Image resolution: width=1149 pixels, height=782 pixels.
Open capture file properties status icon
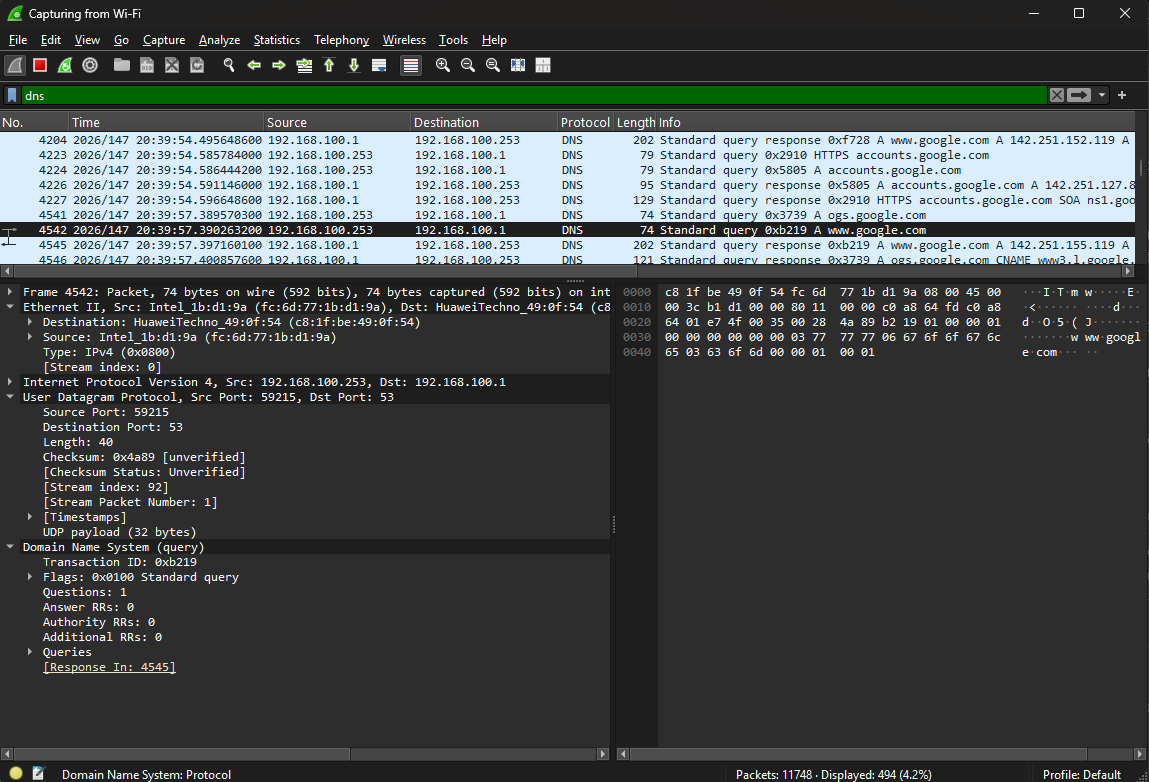[39, 773]
